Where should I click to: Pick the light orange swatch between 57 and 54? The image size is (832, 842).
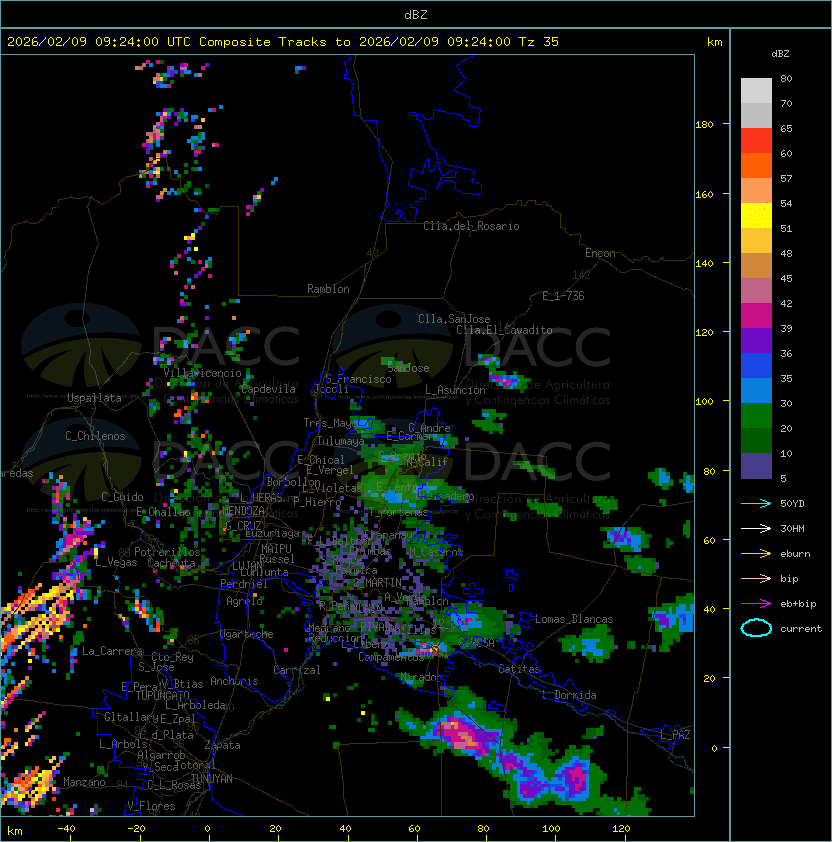point(756,191)
